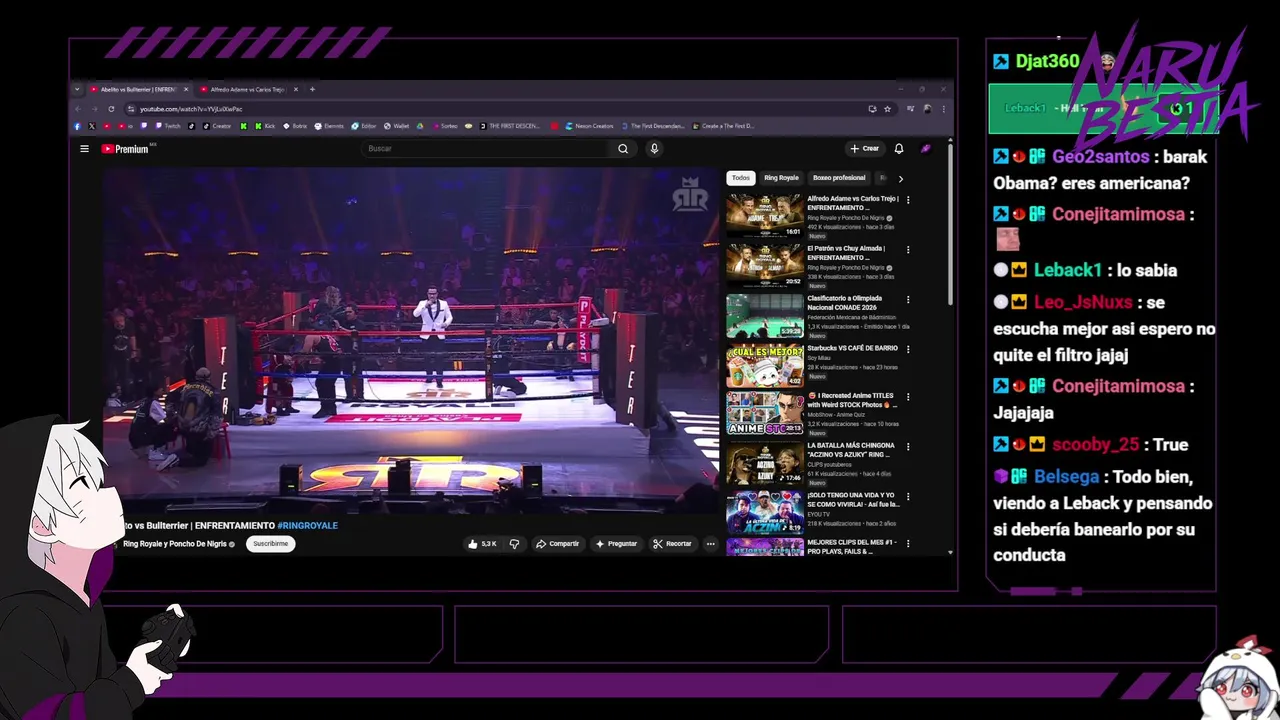Click the browser address bar URL
The height and width of the screenshot is (720, 1280).
click(191, 109)
